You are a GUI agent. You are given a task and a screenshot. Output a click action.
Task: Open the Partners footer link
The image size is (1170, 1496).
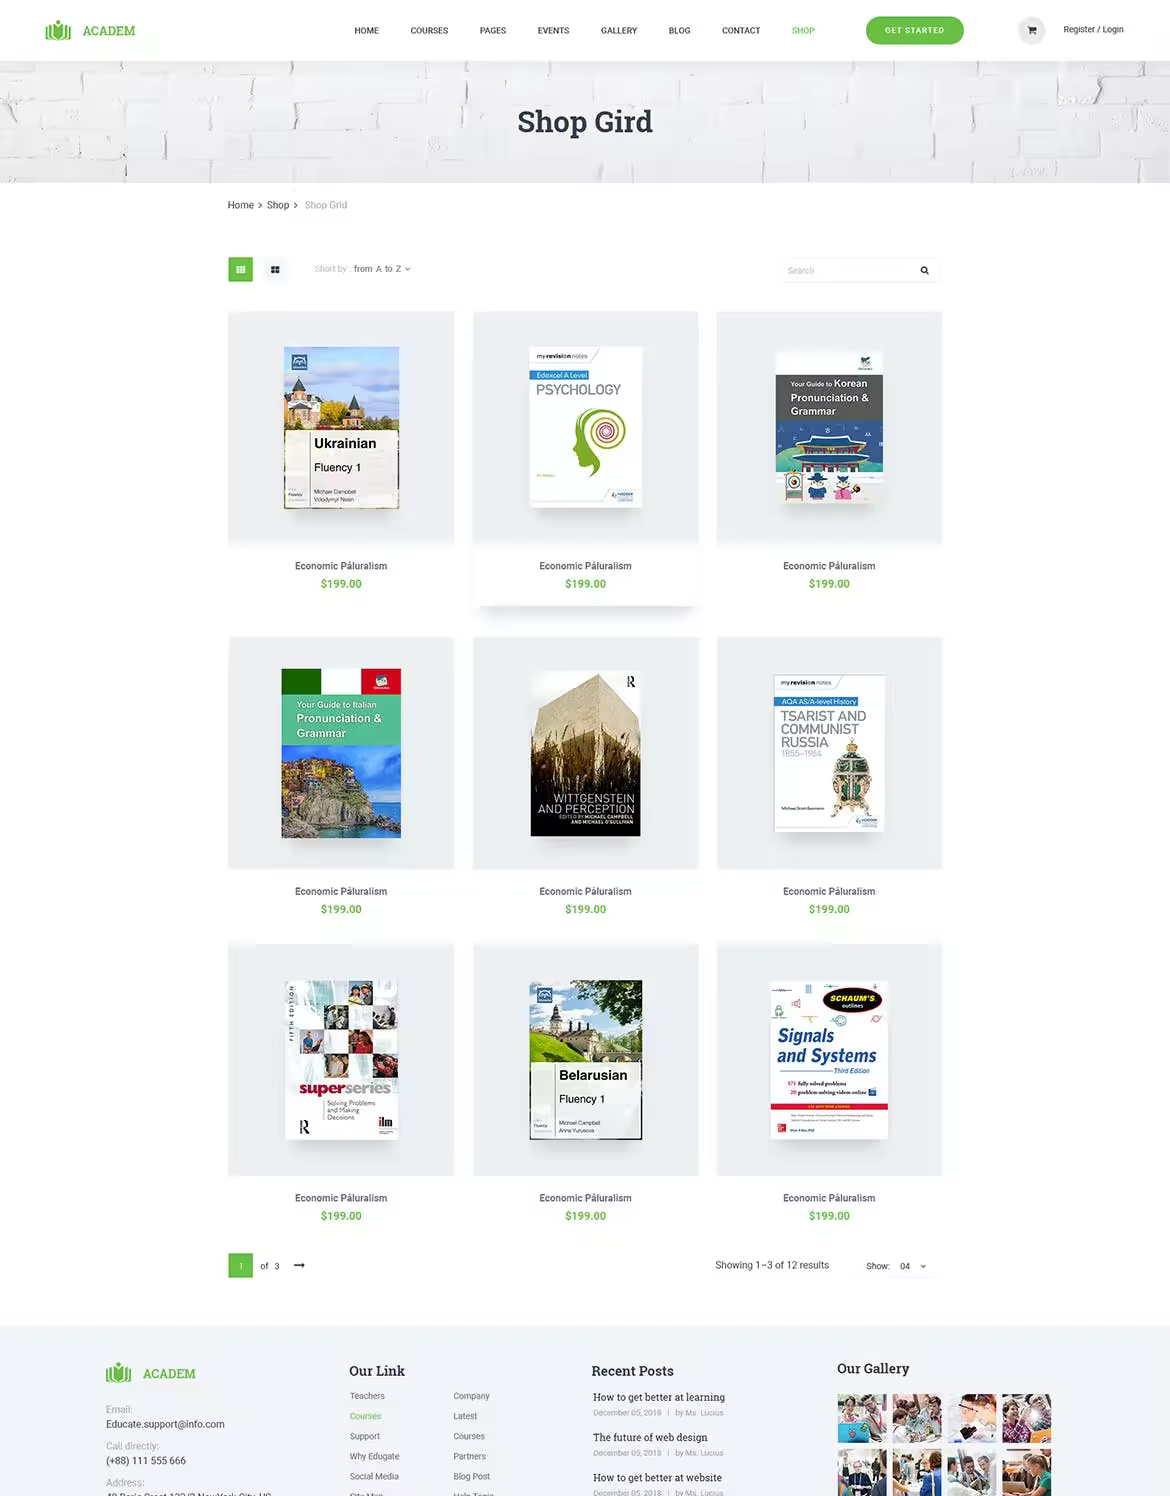469,1456
